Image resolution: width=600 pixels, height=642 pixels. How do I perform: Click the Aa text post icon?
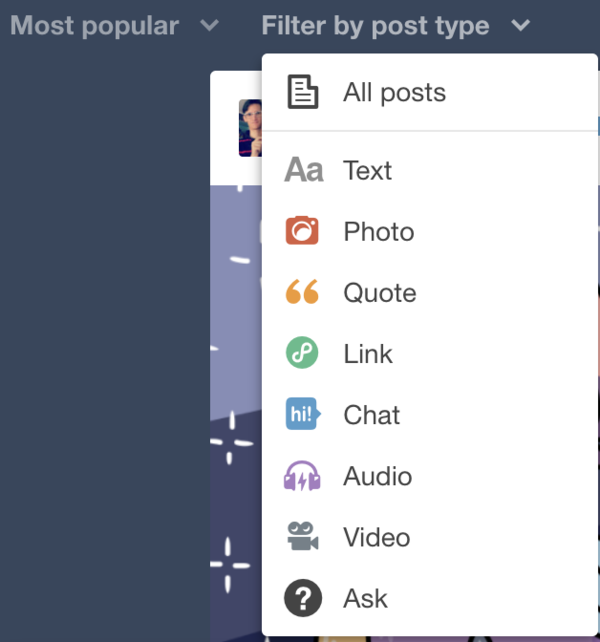pyautogui.click(x=304, y=170)
